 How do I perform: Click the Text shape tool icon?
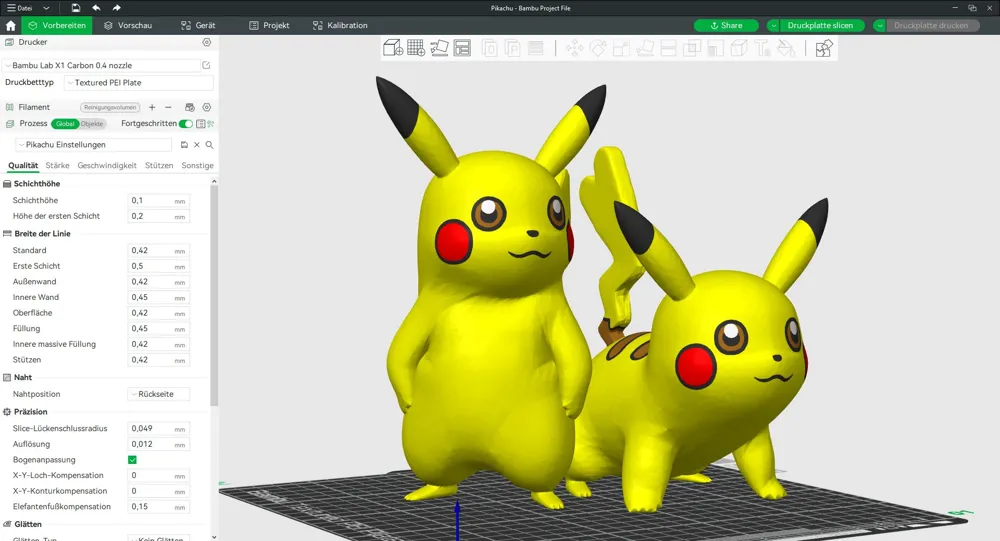pyautogui.click(x=762, y=48)
